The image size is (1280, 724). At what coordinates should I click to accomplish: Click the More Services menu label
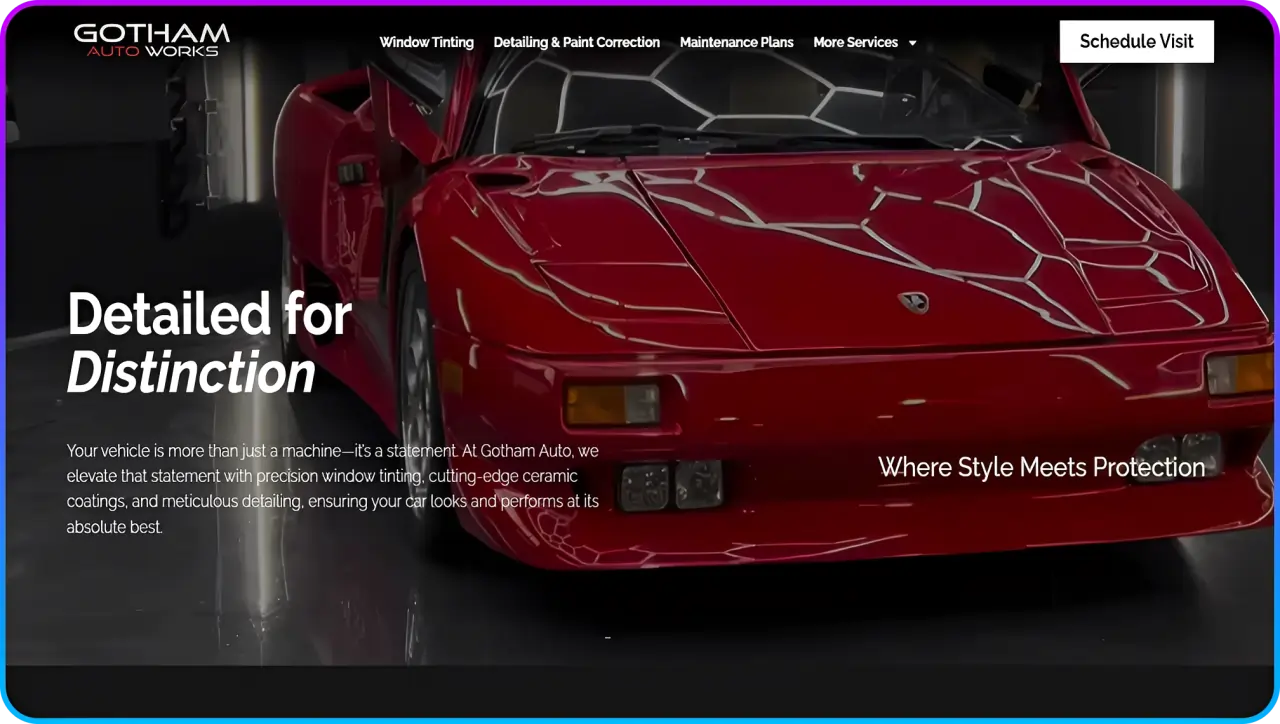pyautogui.click(x=855, y=42)
